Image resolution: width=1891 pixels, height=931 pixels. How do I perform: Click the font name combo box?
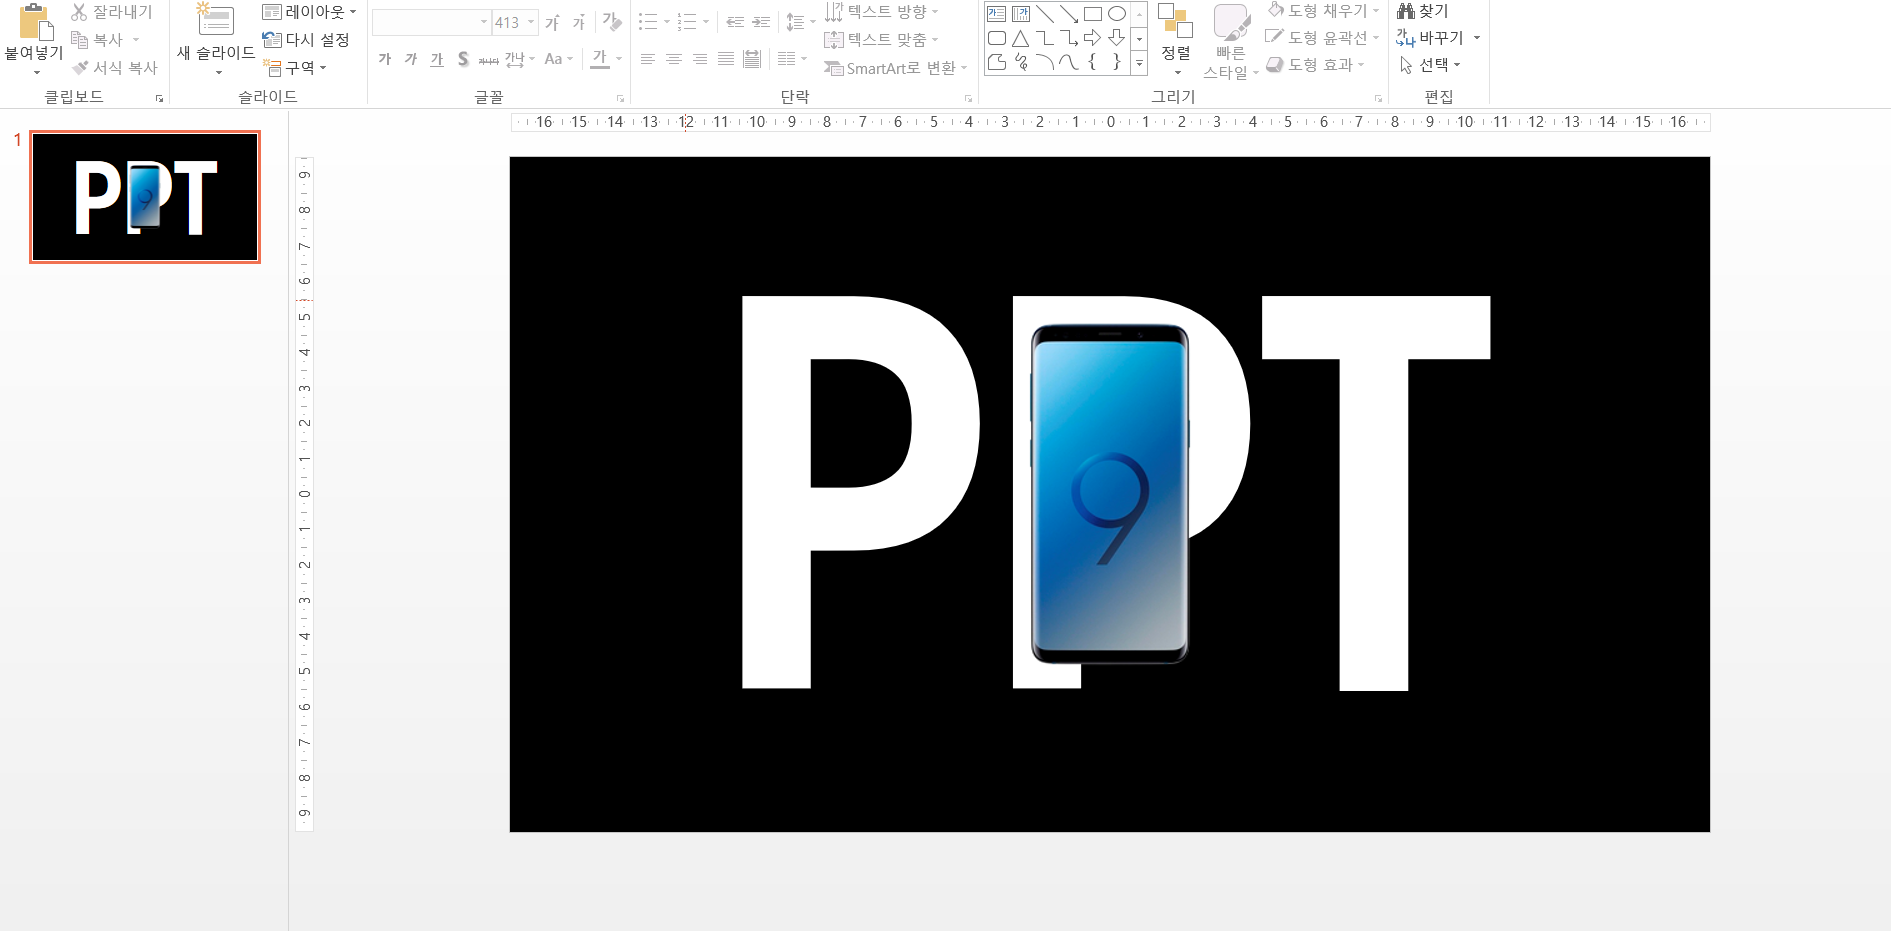coord(431,22)
